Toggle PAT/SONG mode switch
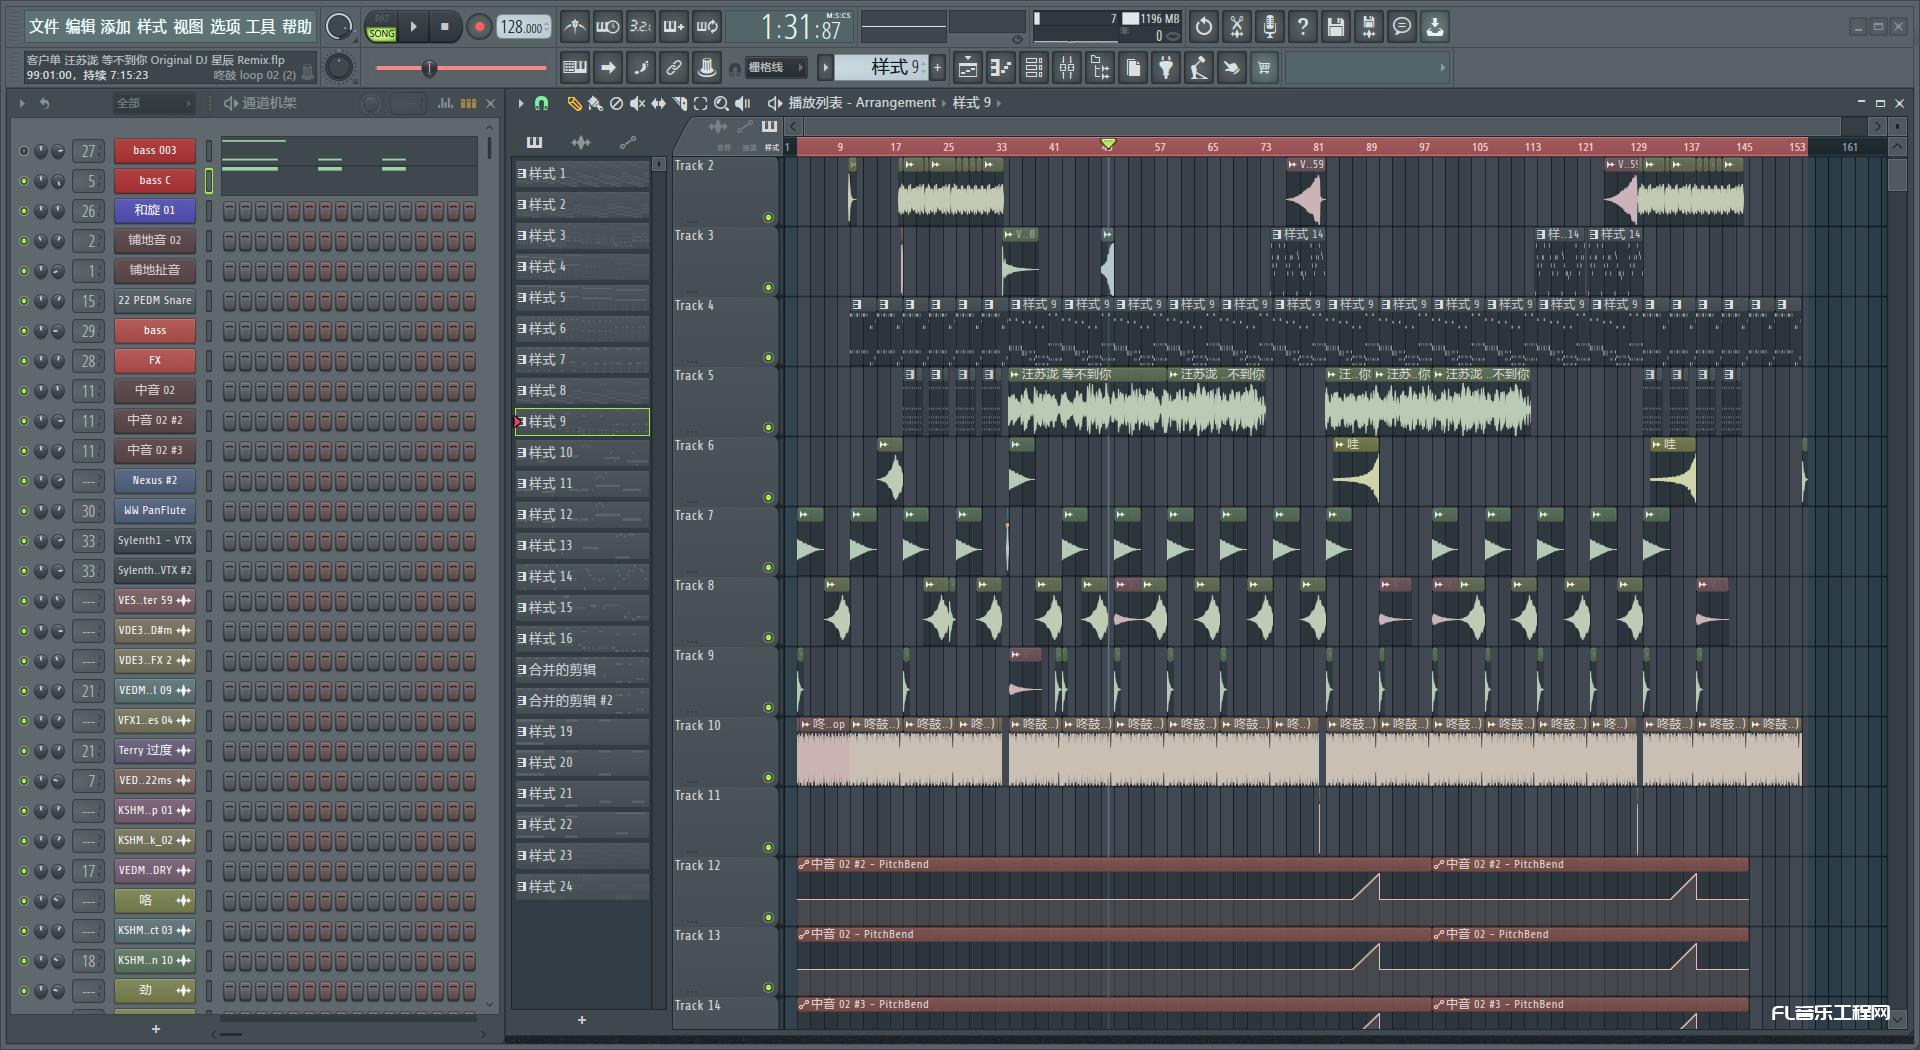 381,27
